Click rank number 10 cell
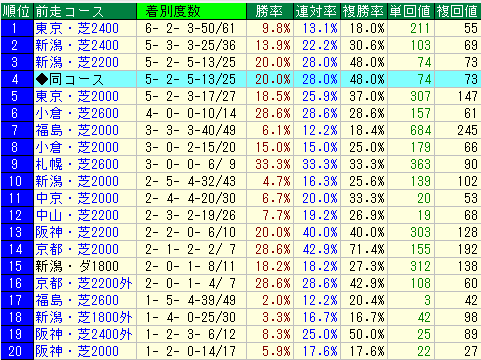 click(x=17, y=181)
